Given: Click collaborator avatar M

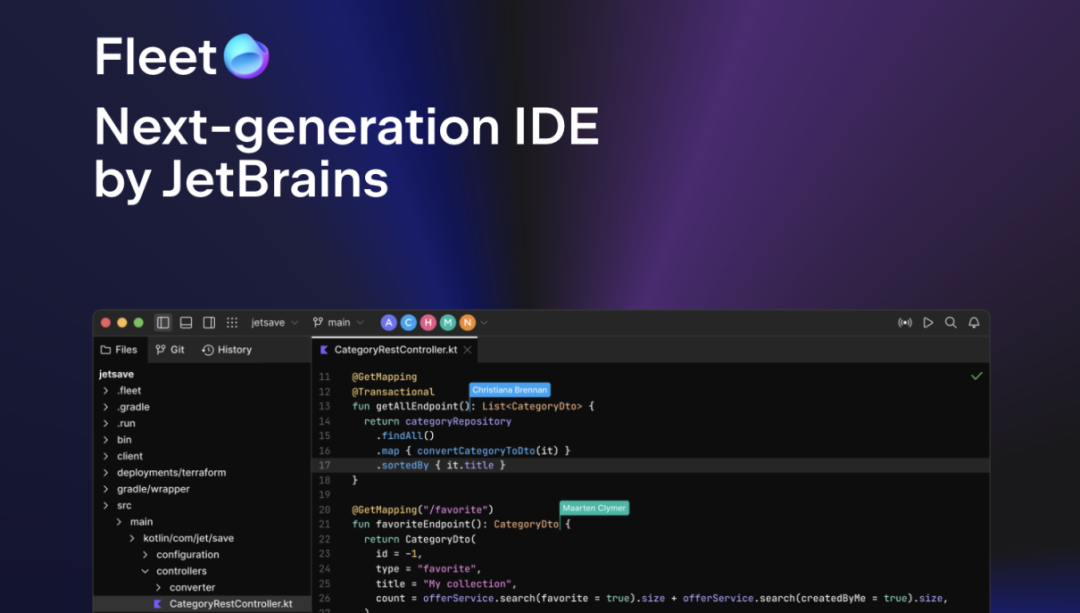Looking at the screenshot, I should (x=448, y=322).
